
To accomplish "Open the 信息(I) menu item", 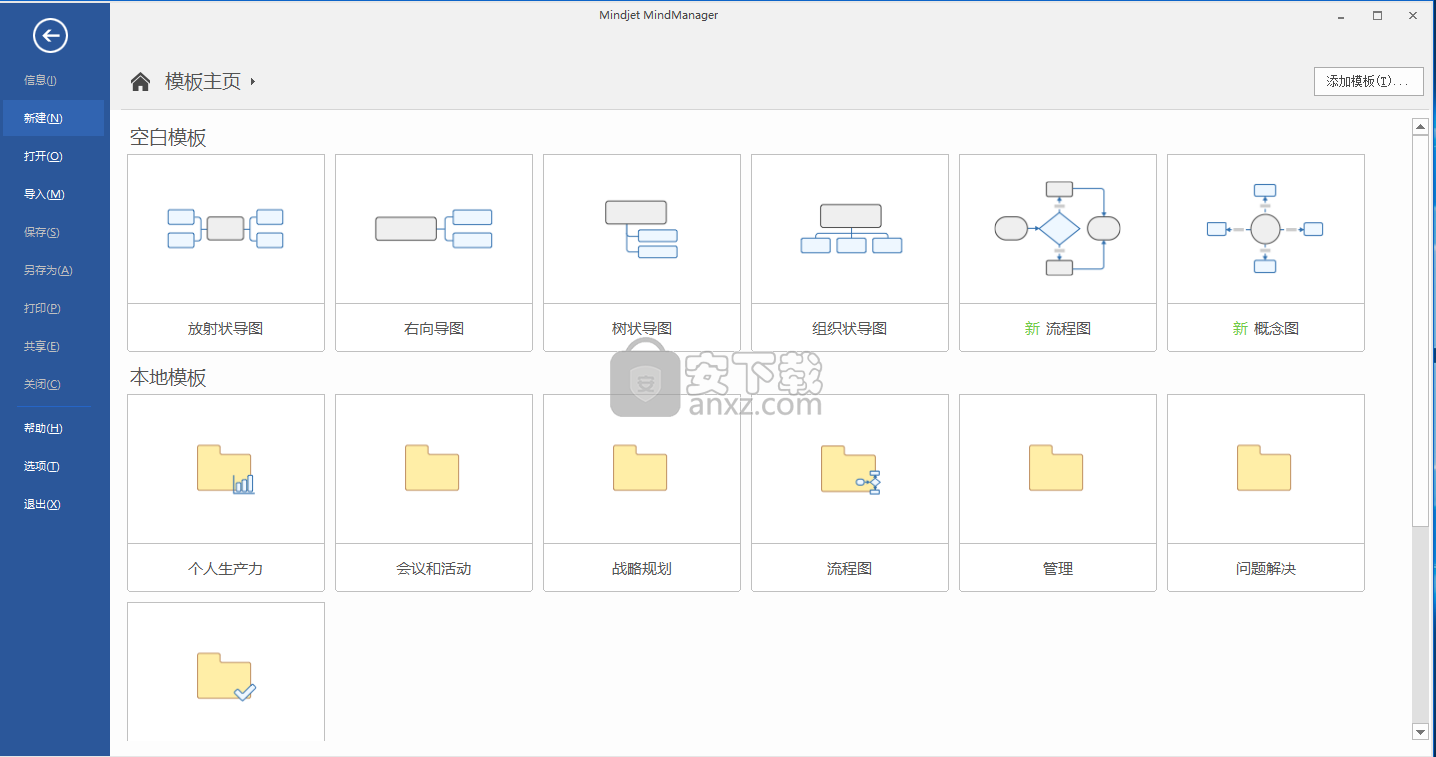I will pyautogui.click(x=54, y=80).
